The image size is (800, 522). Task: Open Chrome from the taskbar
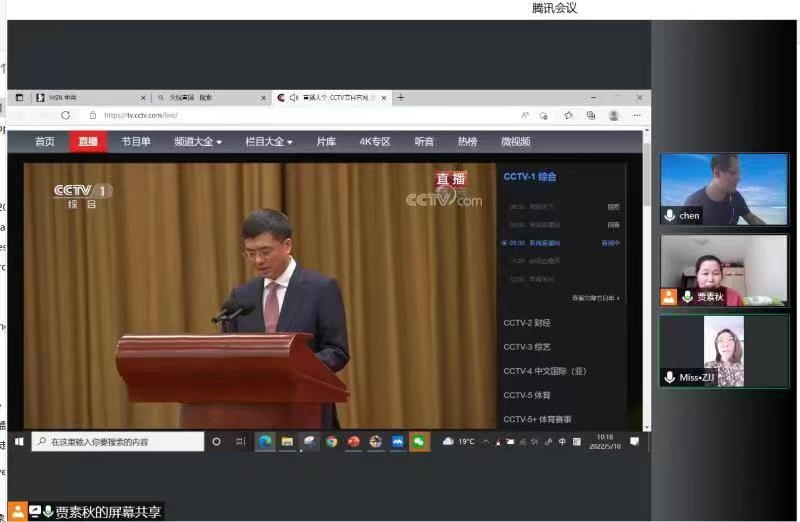[331, 441]
